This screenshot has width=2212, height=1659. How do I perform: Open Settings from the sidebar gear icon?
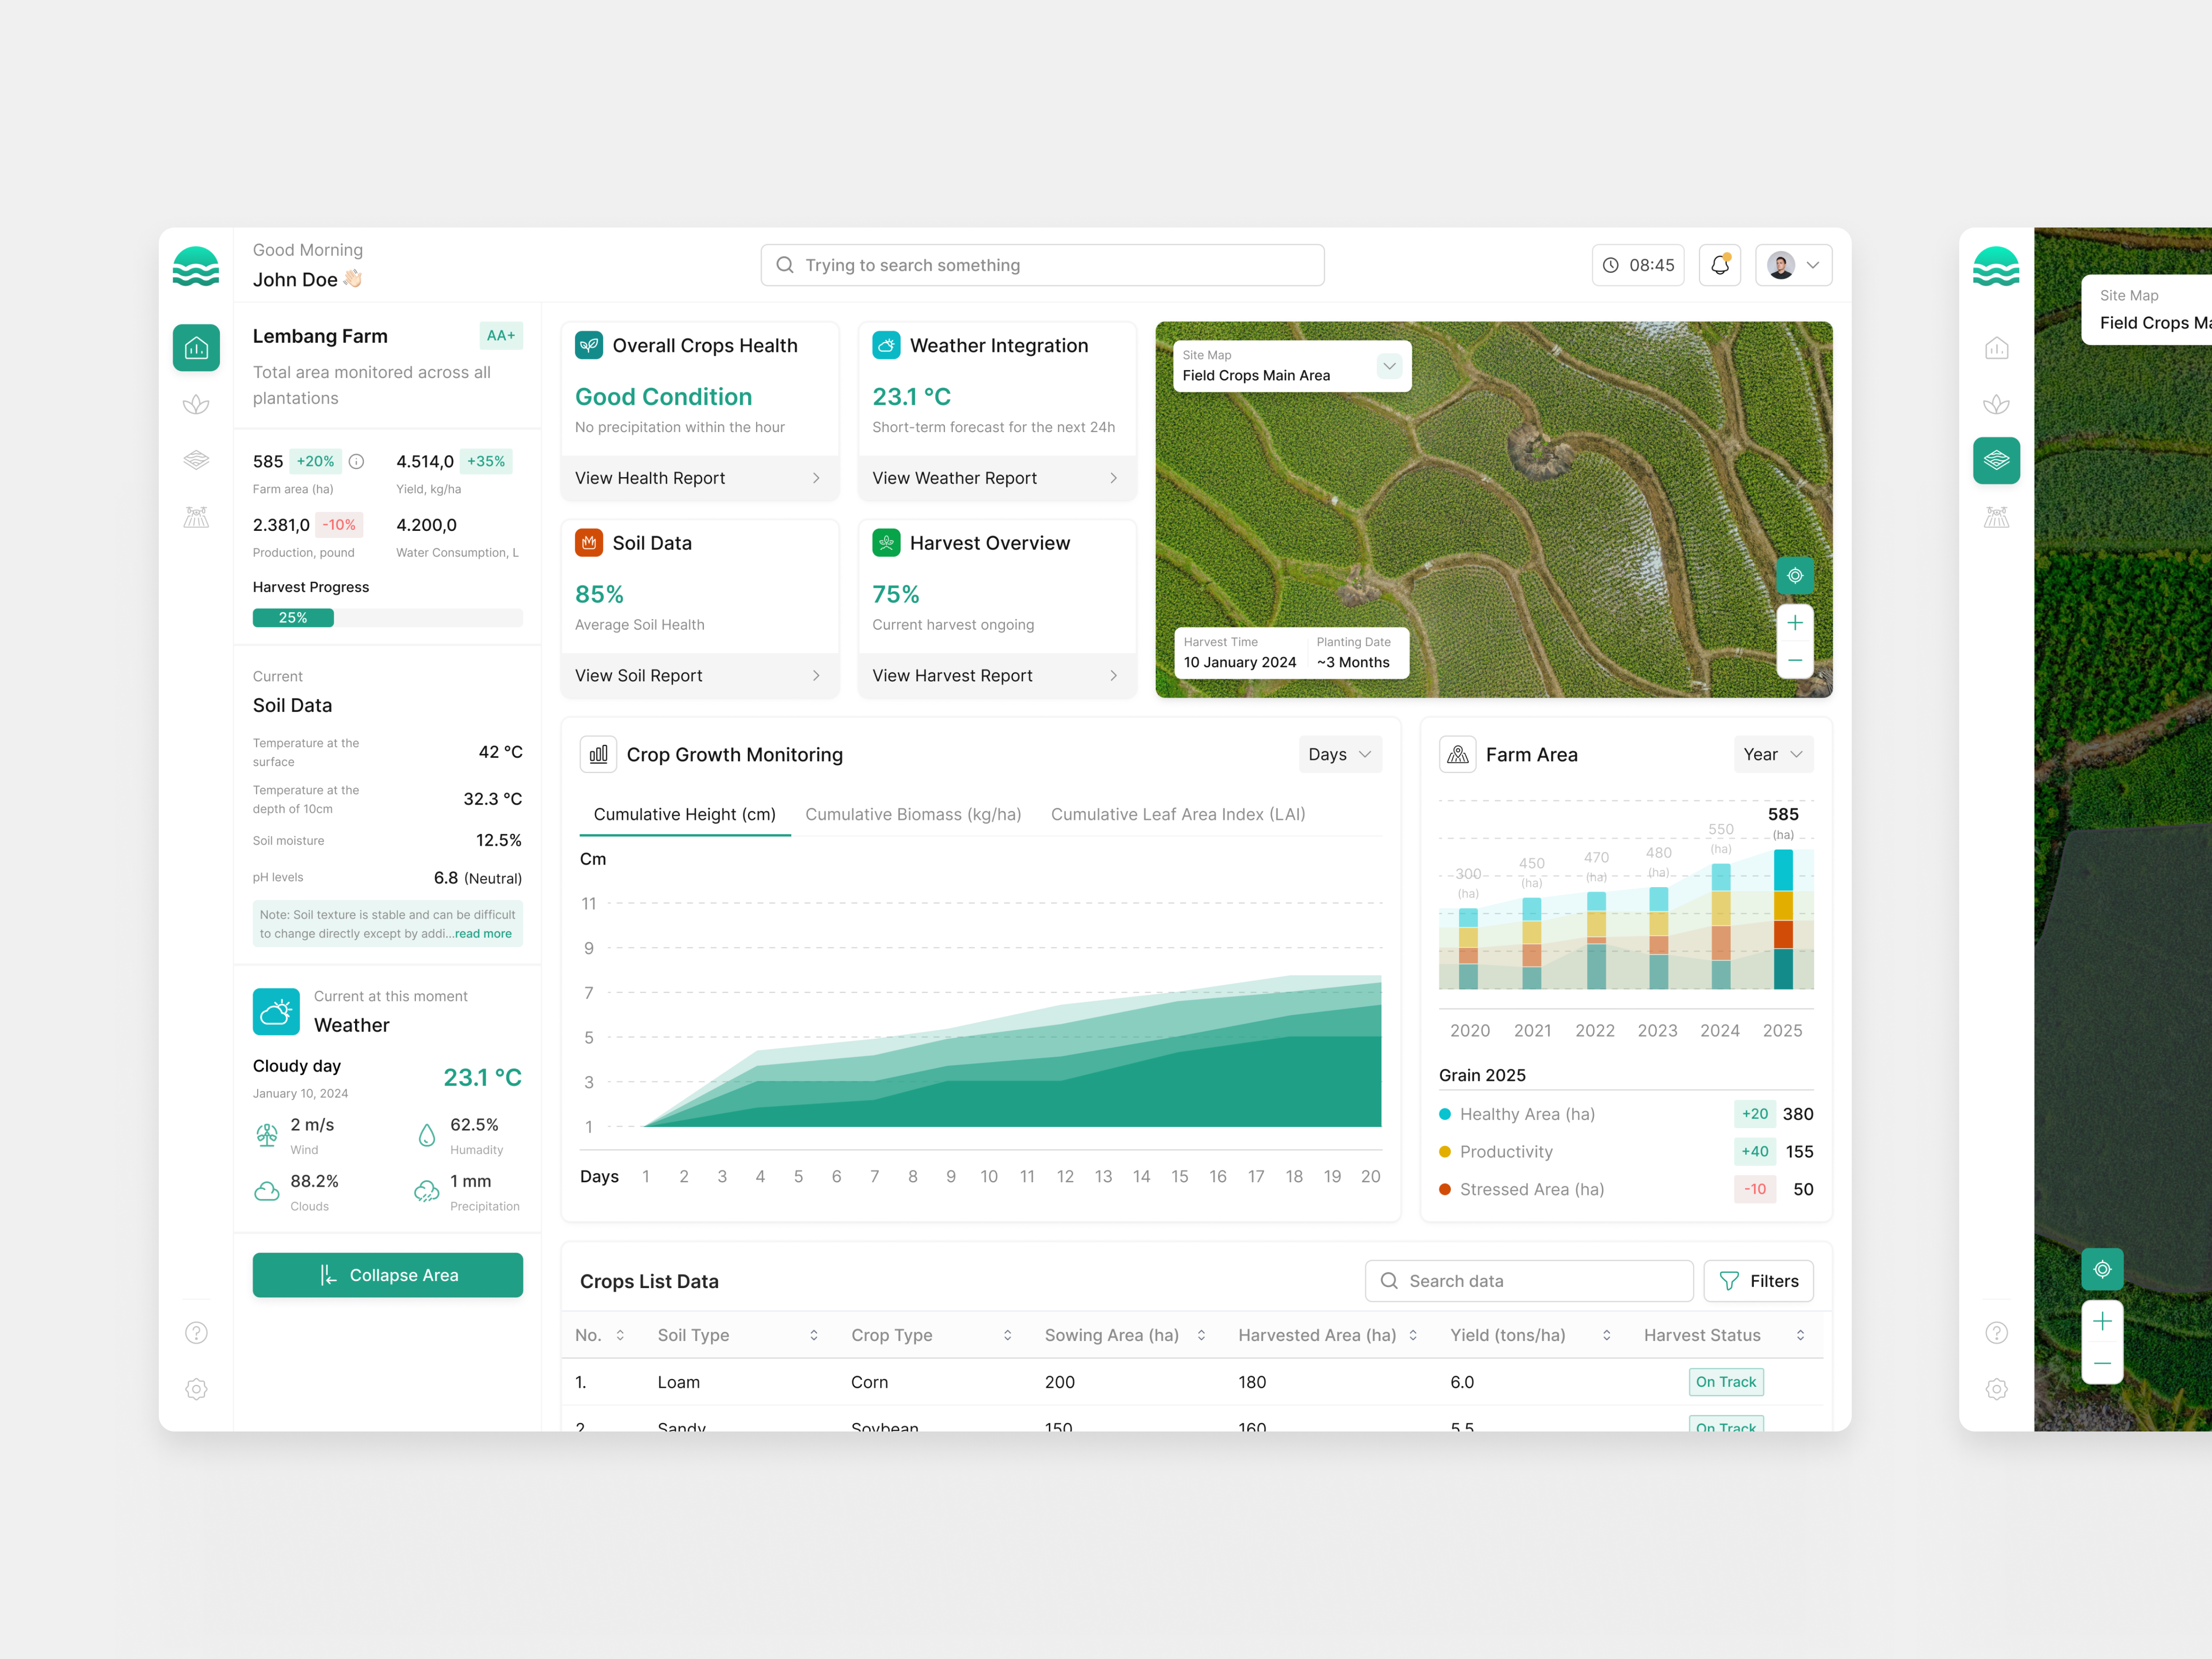click(x=196, y=1389)
